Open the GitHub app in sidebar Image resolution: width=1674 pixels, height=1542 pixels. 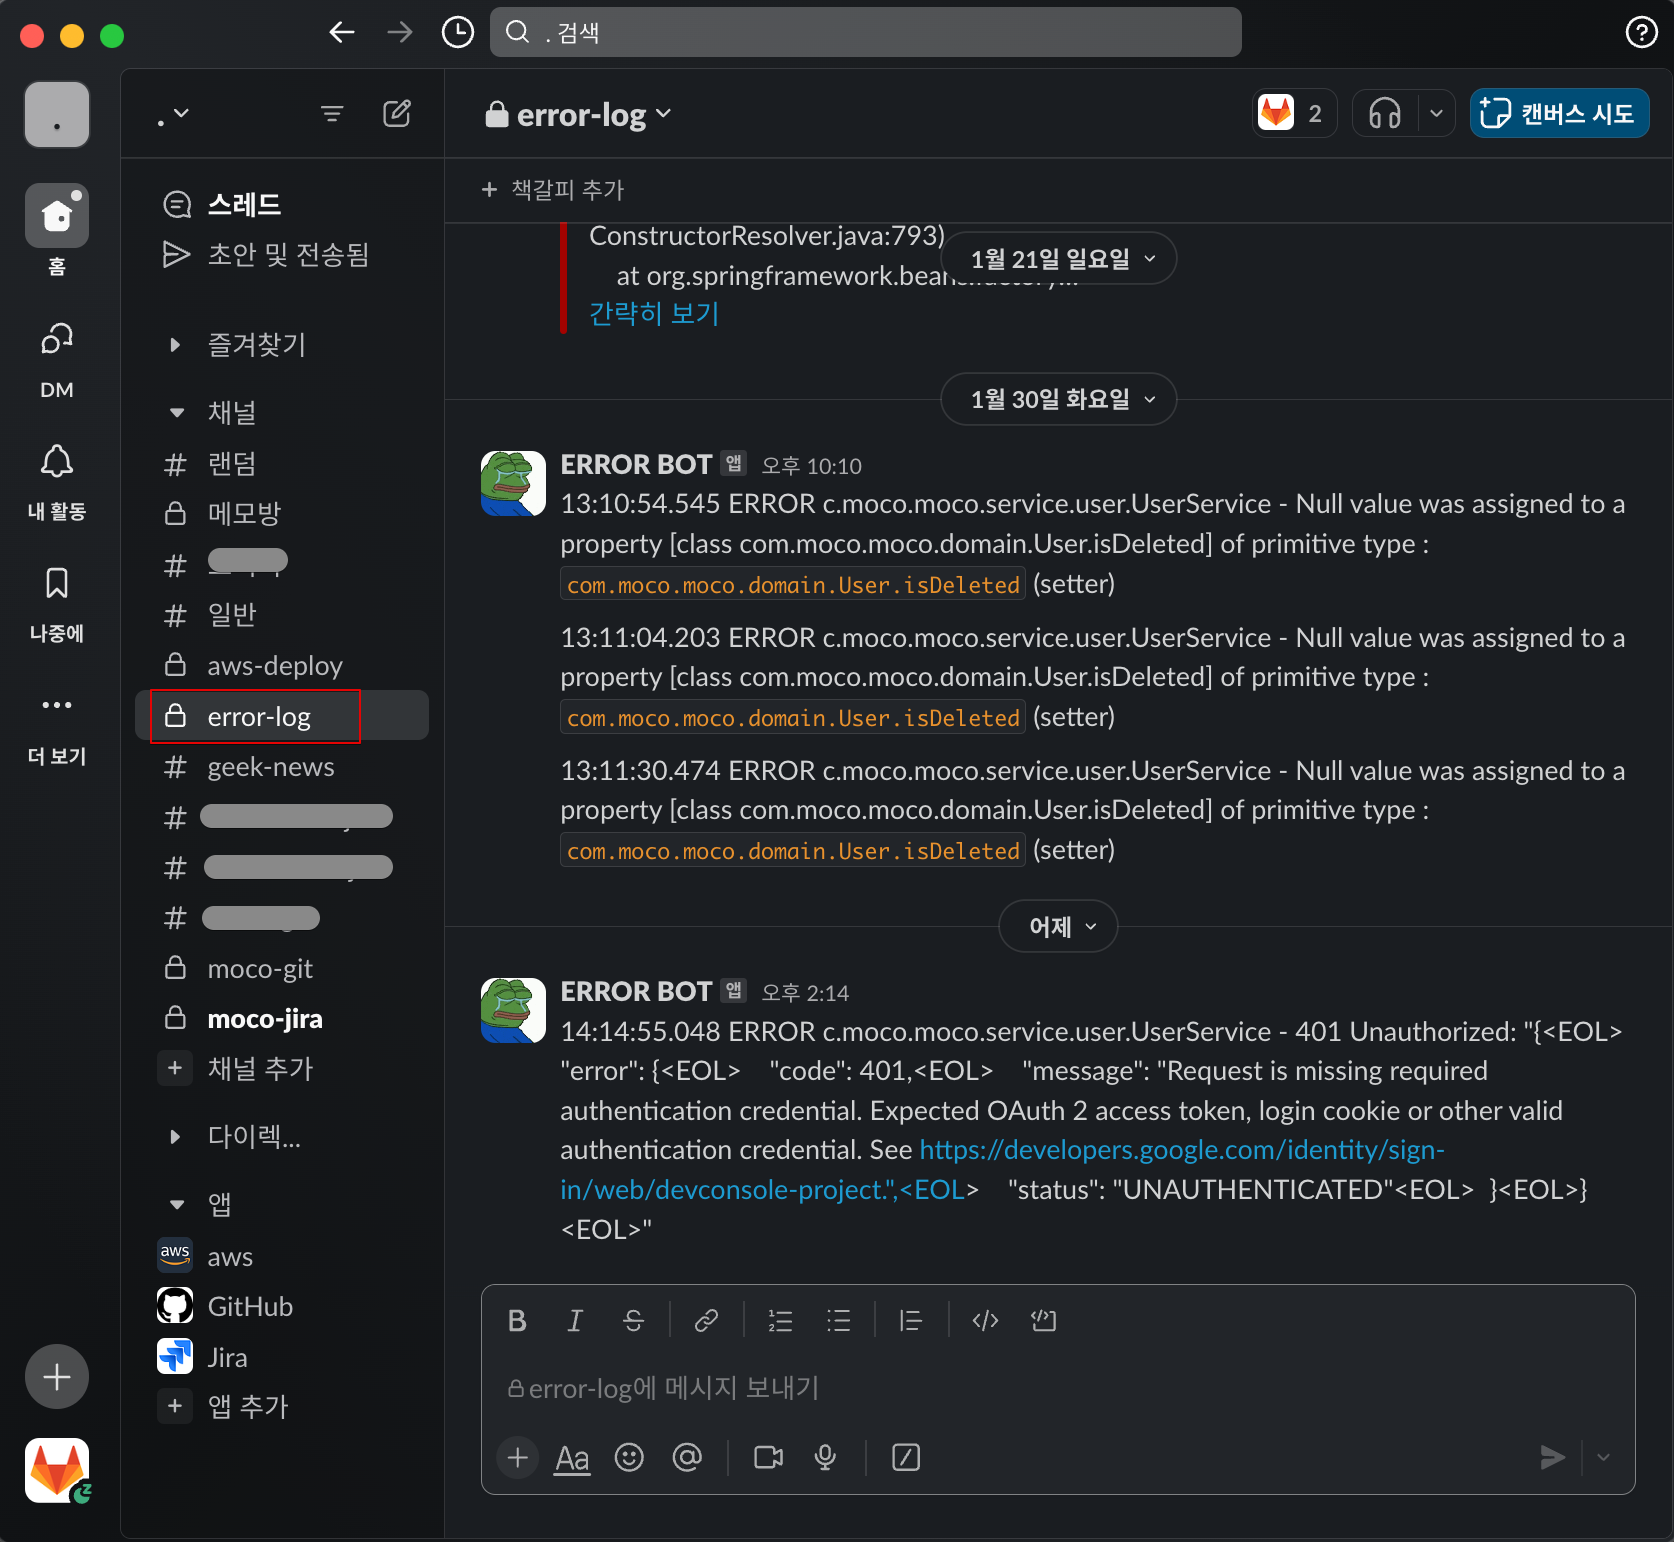click(x=282, y=1307)
